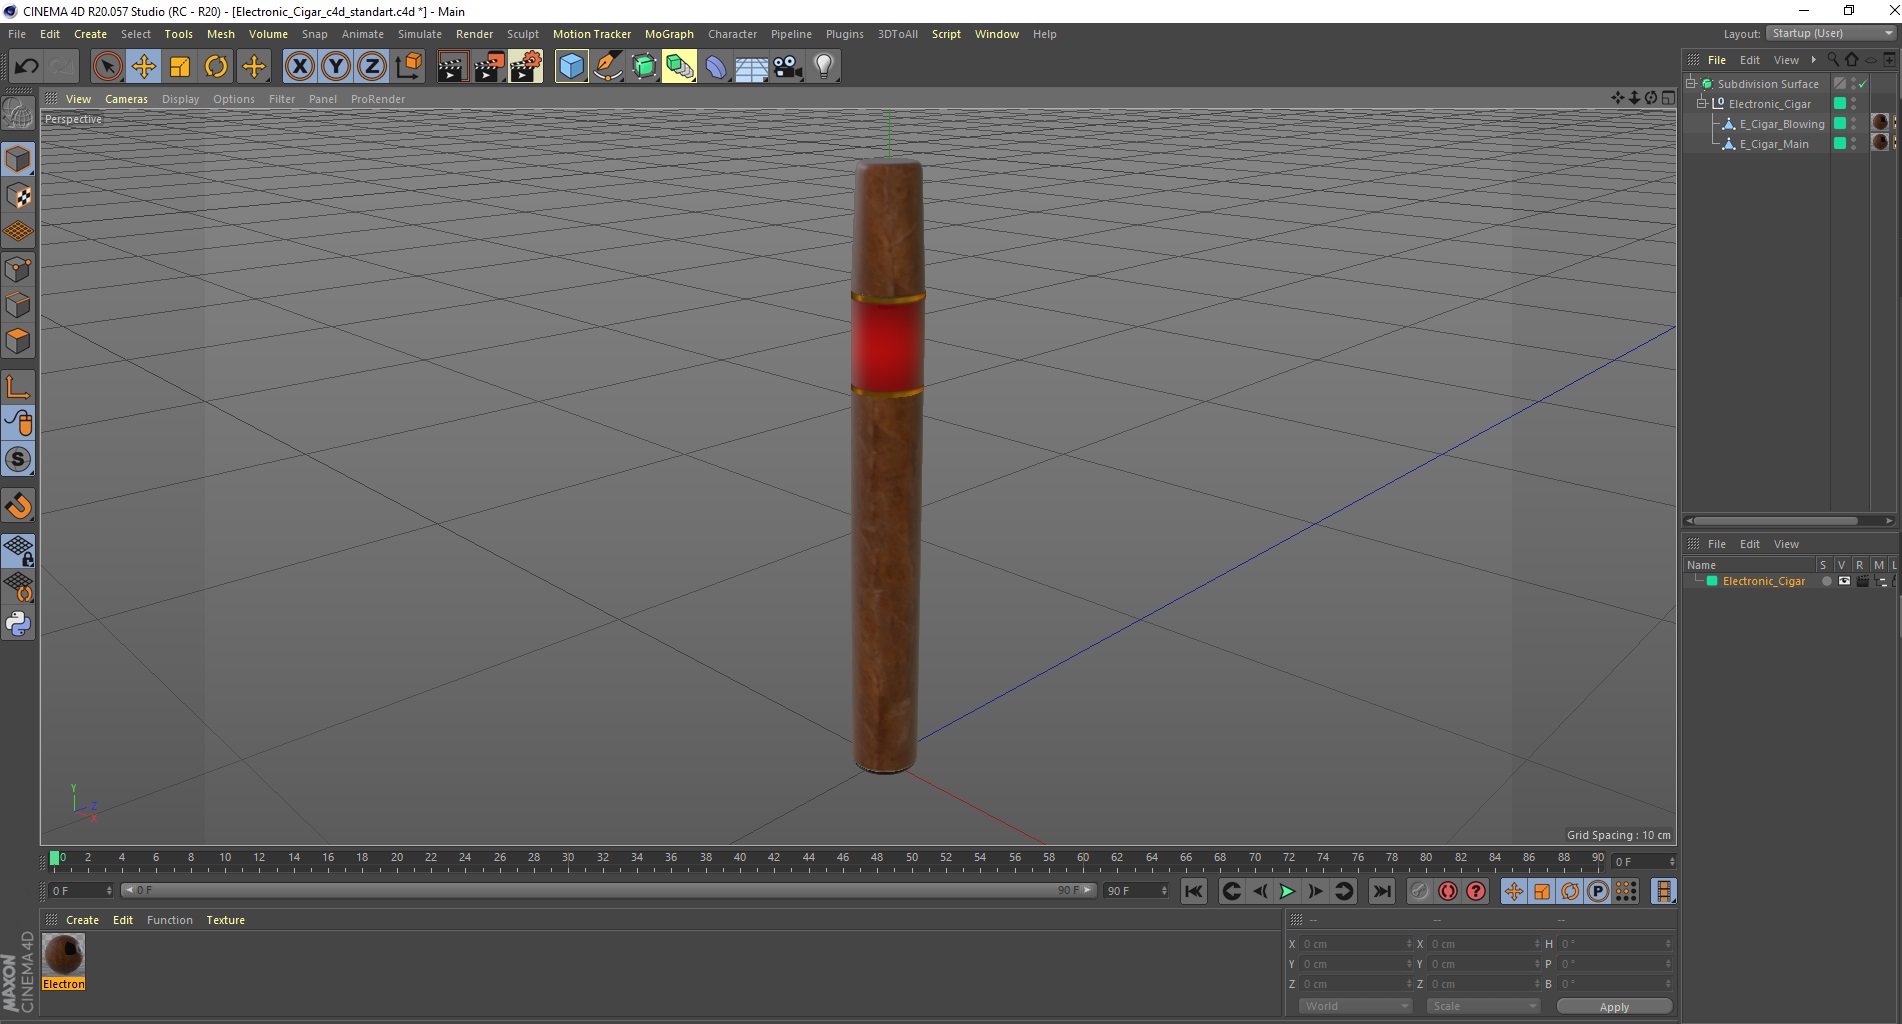The width and height of the screenshot is (1902, 1024).
Task: Open the Simulate menu
Action: (x=420, y=34)
